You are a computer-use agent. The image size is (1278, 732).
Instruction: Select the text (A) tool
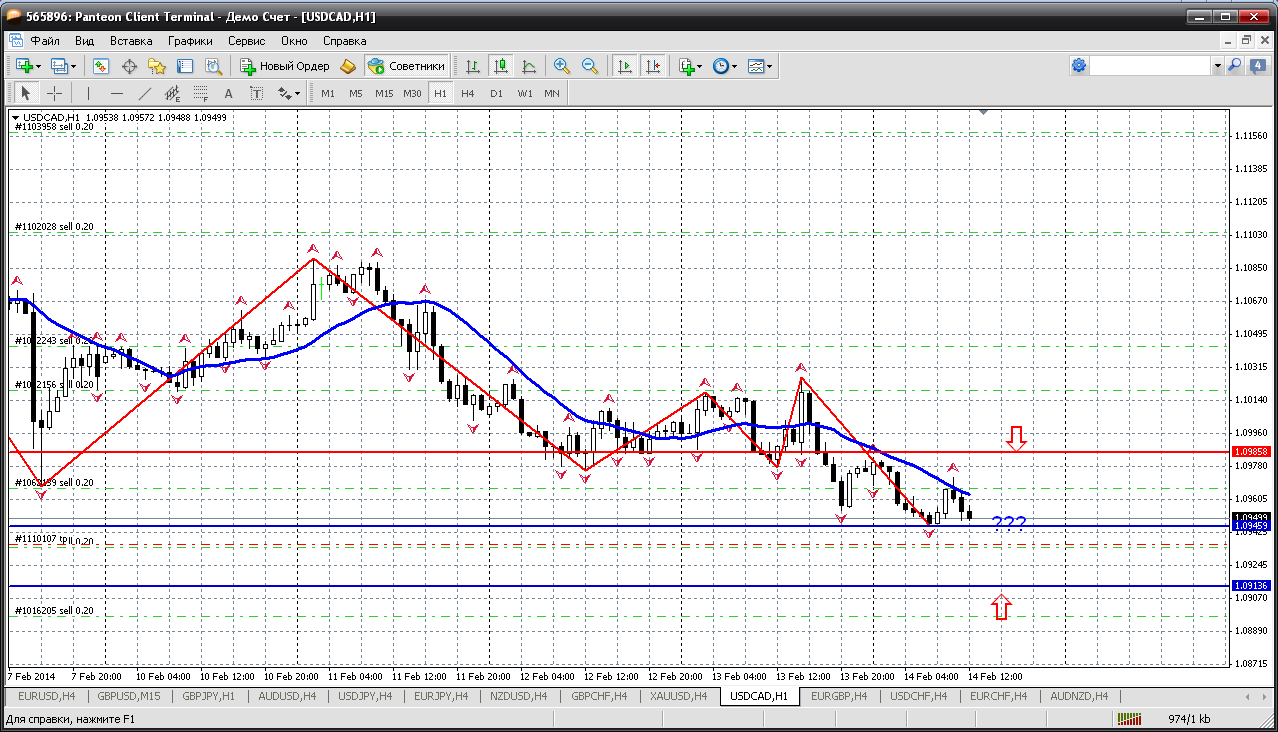click(228, 93)
